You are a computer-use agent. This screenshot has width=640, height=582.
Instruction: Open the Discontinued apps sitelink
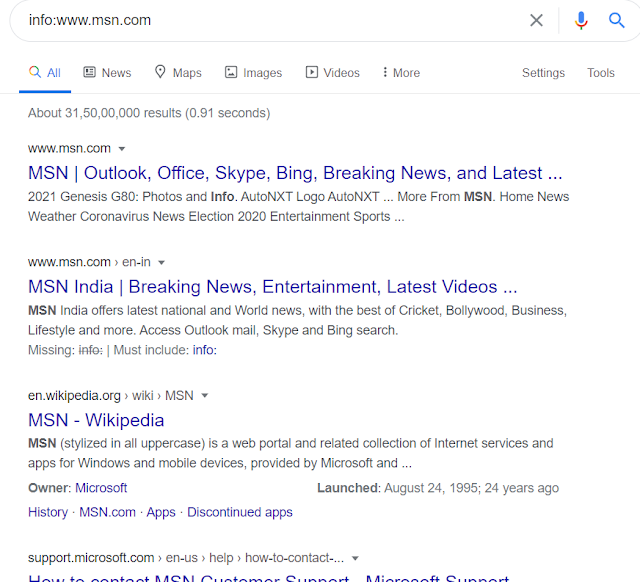tap(240, 512)
